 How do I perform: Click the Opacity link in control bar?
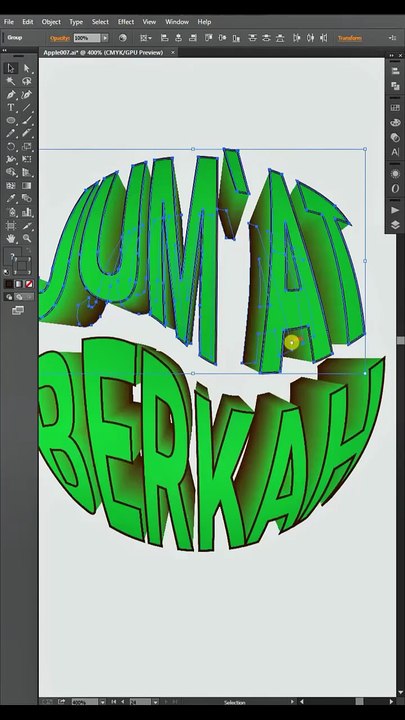[60, 38]
